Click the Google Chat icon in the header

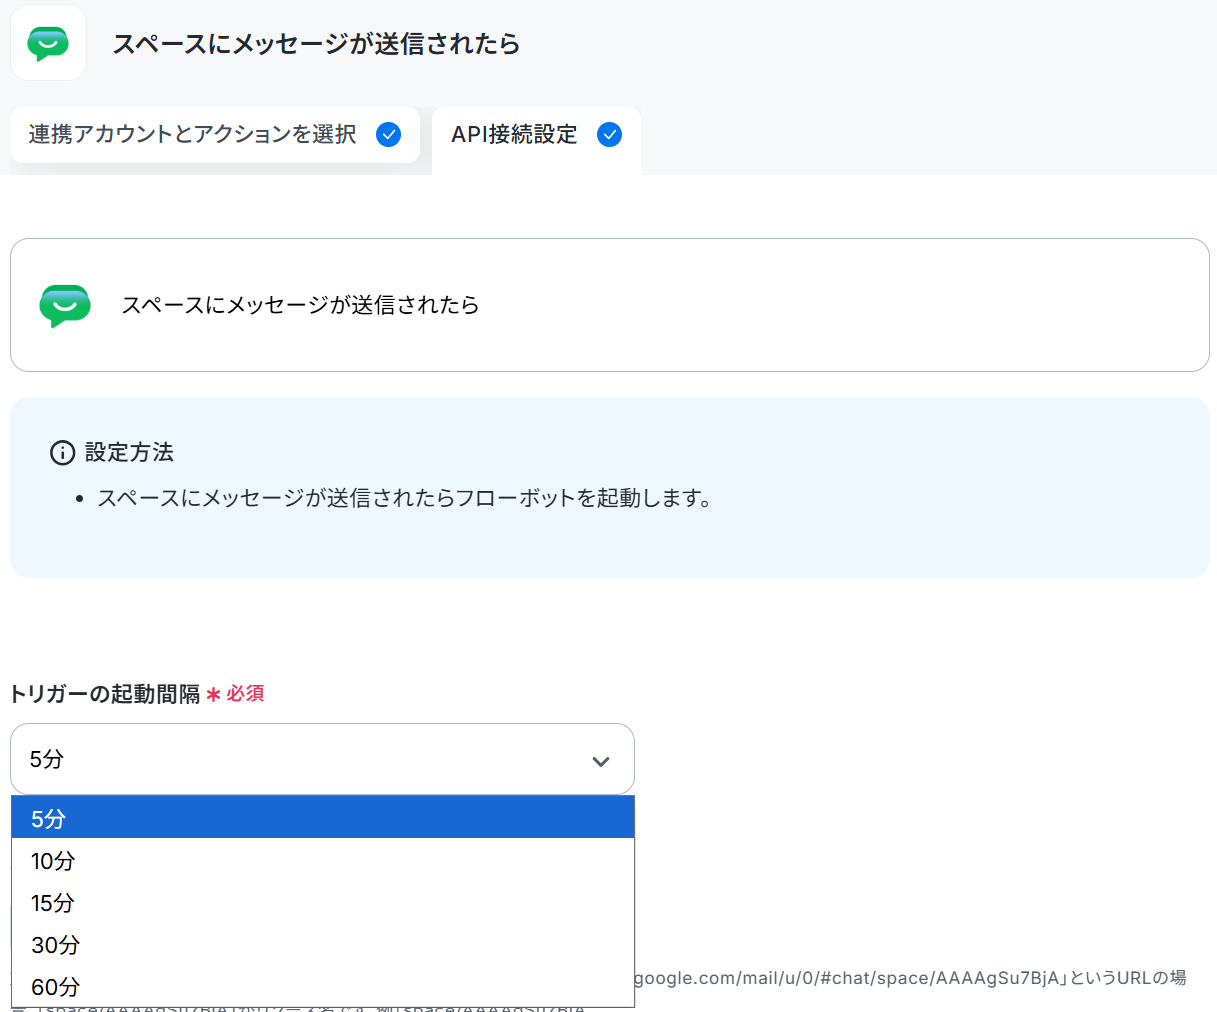48,43
